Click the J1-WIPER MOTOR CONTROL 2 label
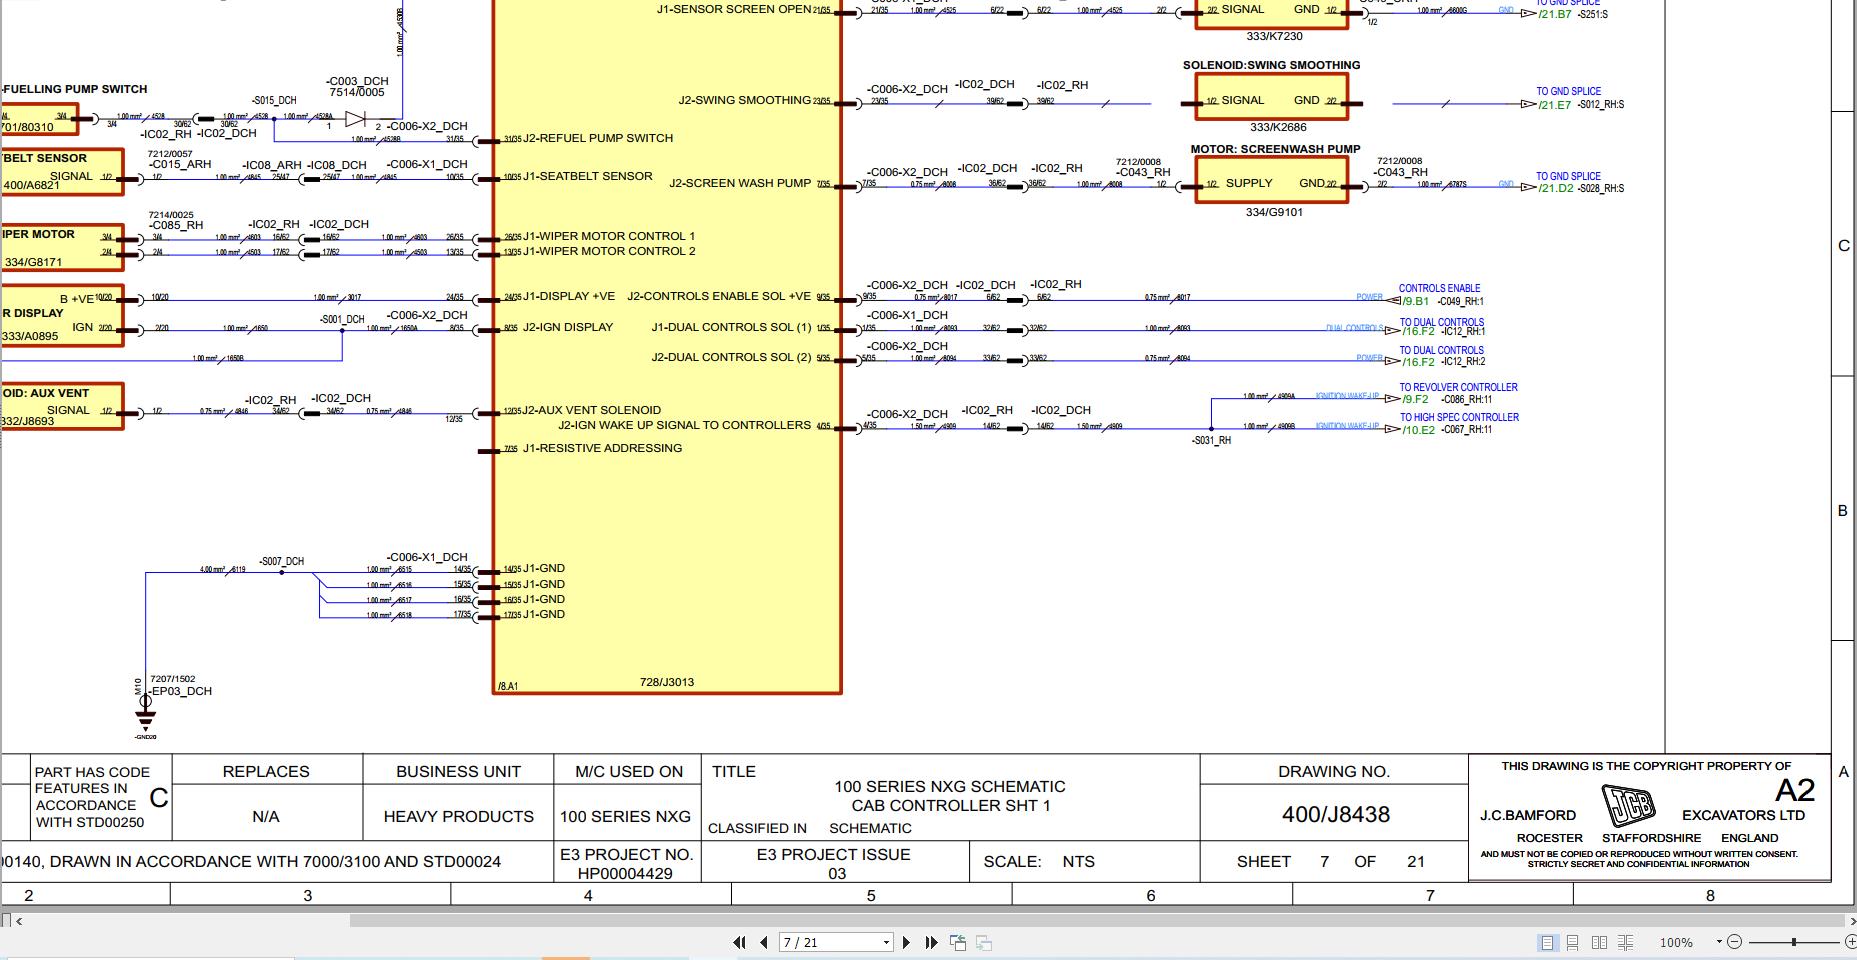The height and width of the screenshot is (960, 1857). click(609, 251)
